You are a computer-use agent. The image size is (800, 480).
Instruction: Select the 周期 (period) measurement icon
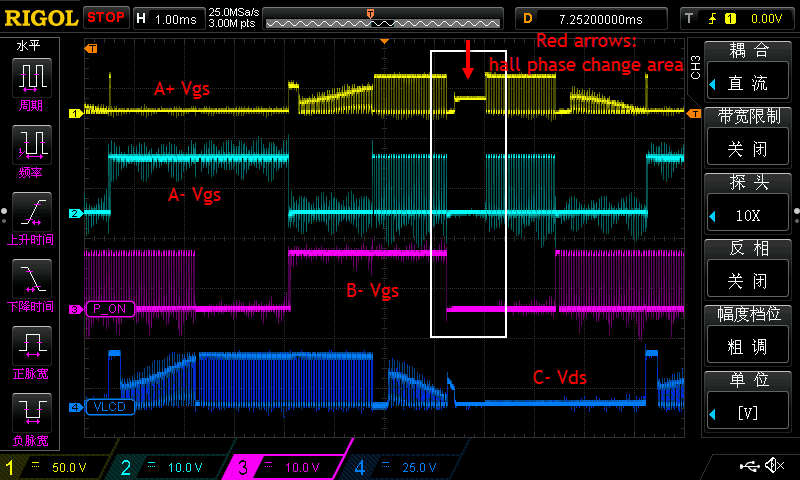pos(32,78)
